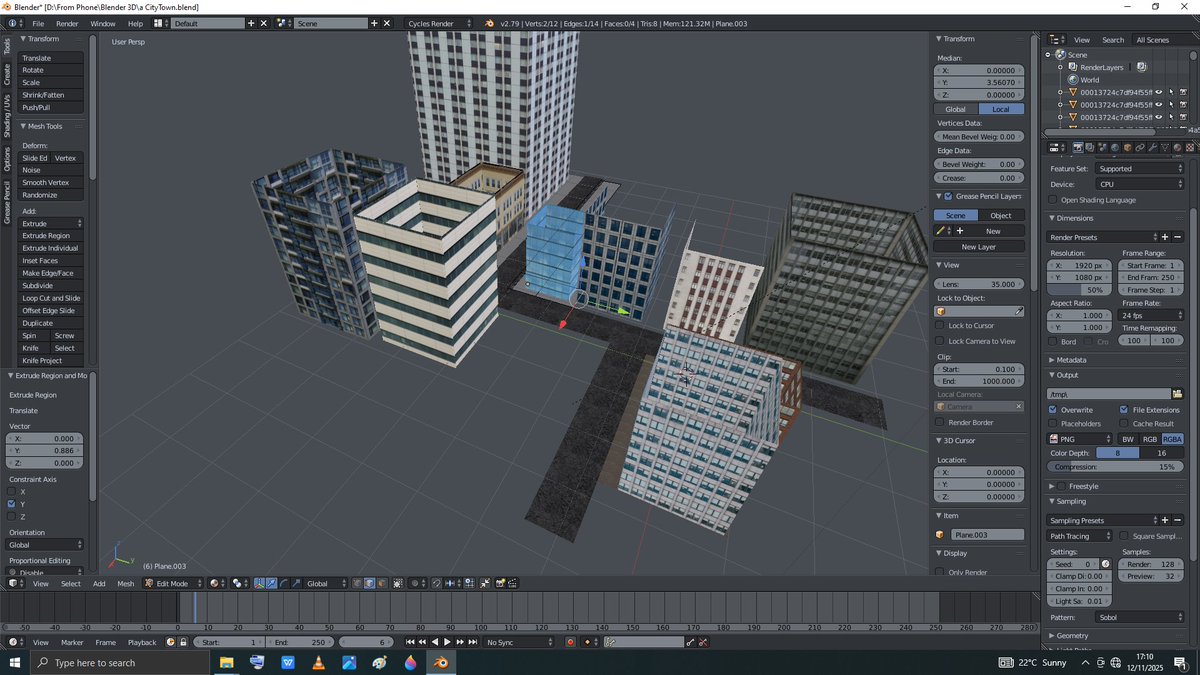The image size is (1200, 675).
Task: Open the 3D view editor type selector
Action: click(x=18, y=583)
